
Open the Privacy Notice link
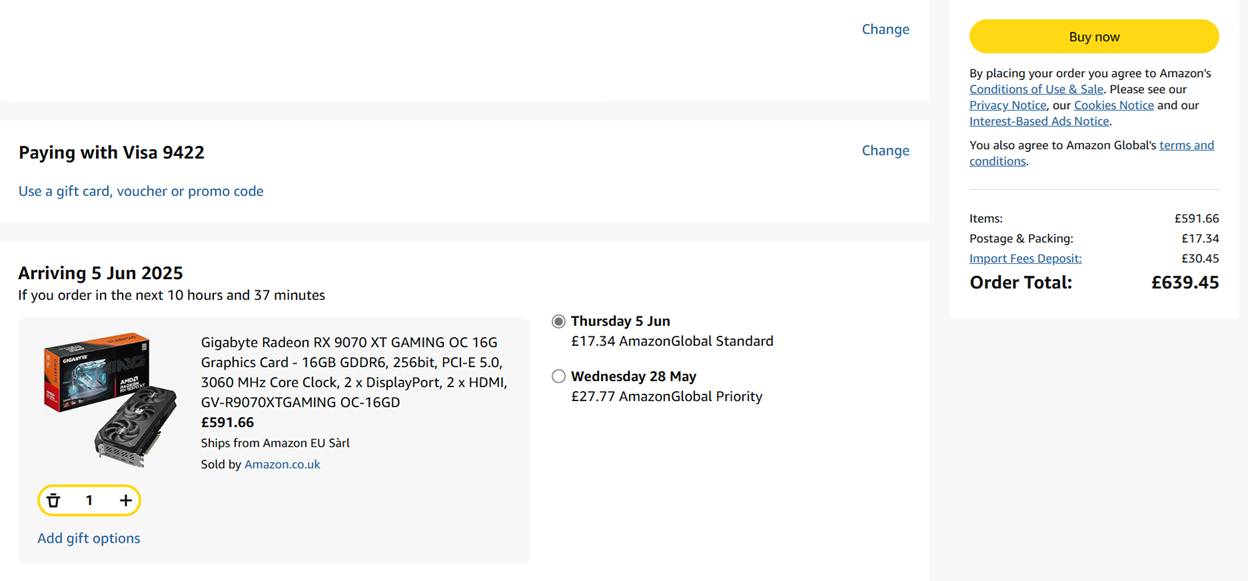point(1007,105)
